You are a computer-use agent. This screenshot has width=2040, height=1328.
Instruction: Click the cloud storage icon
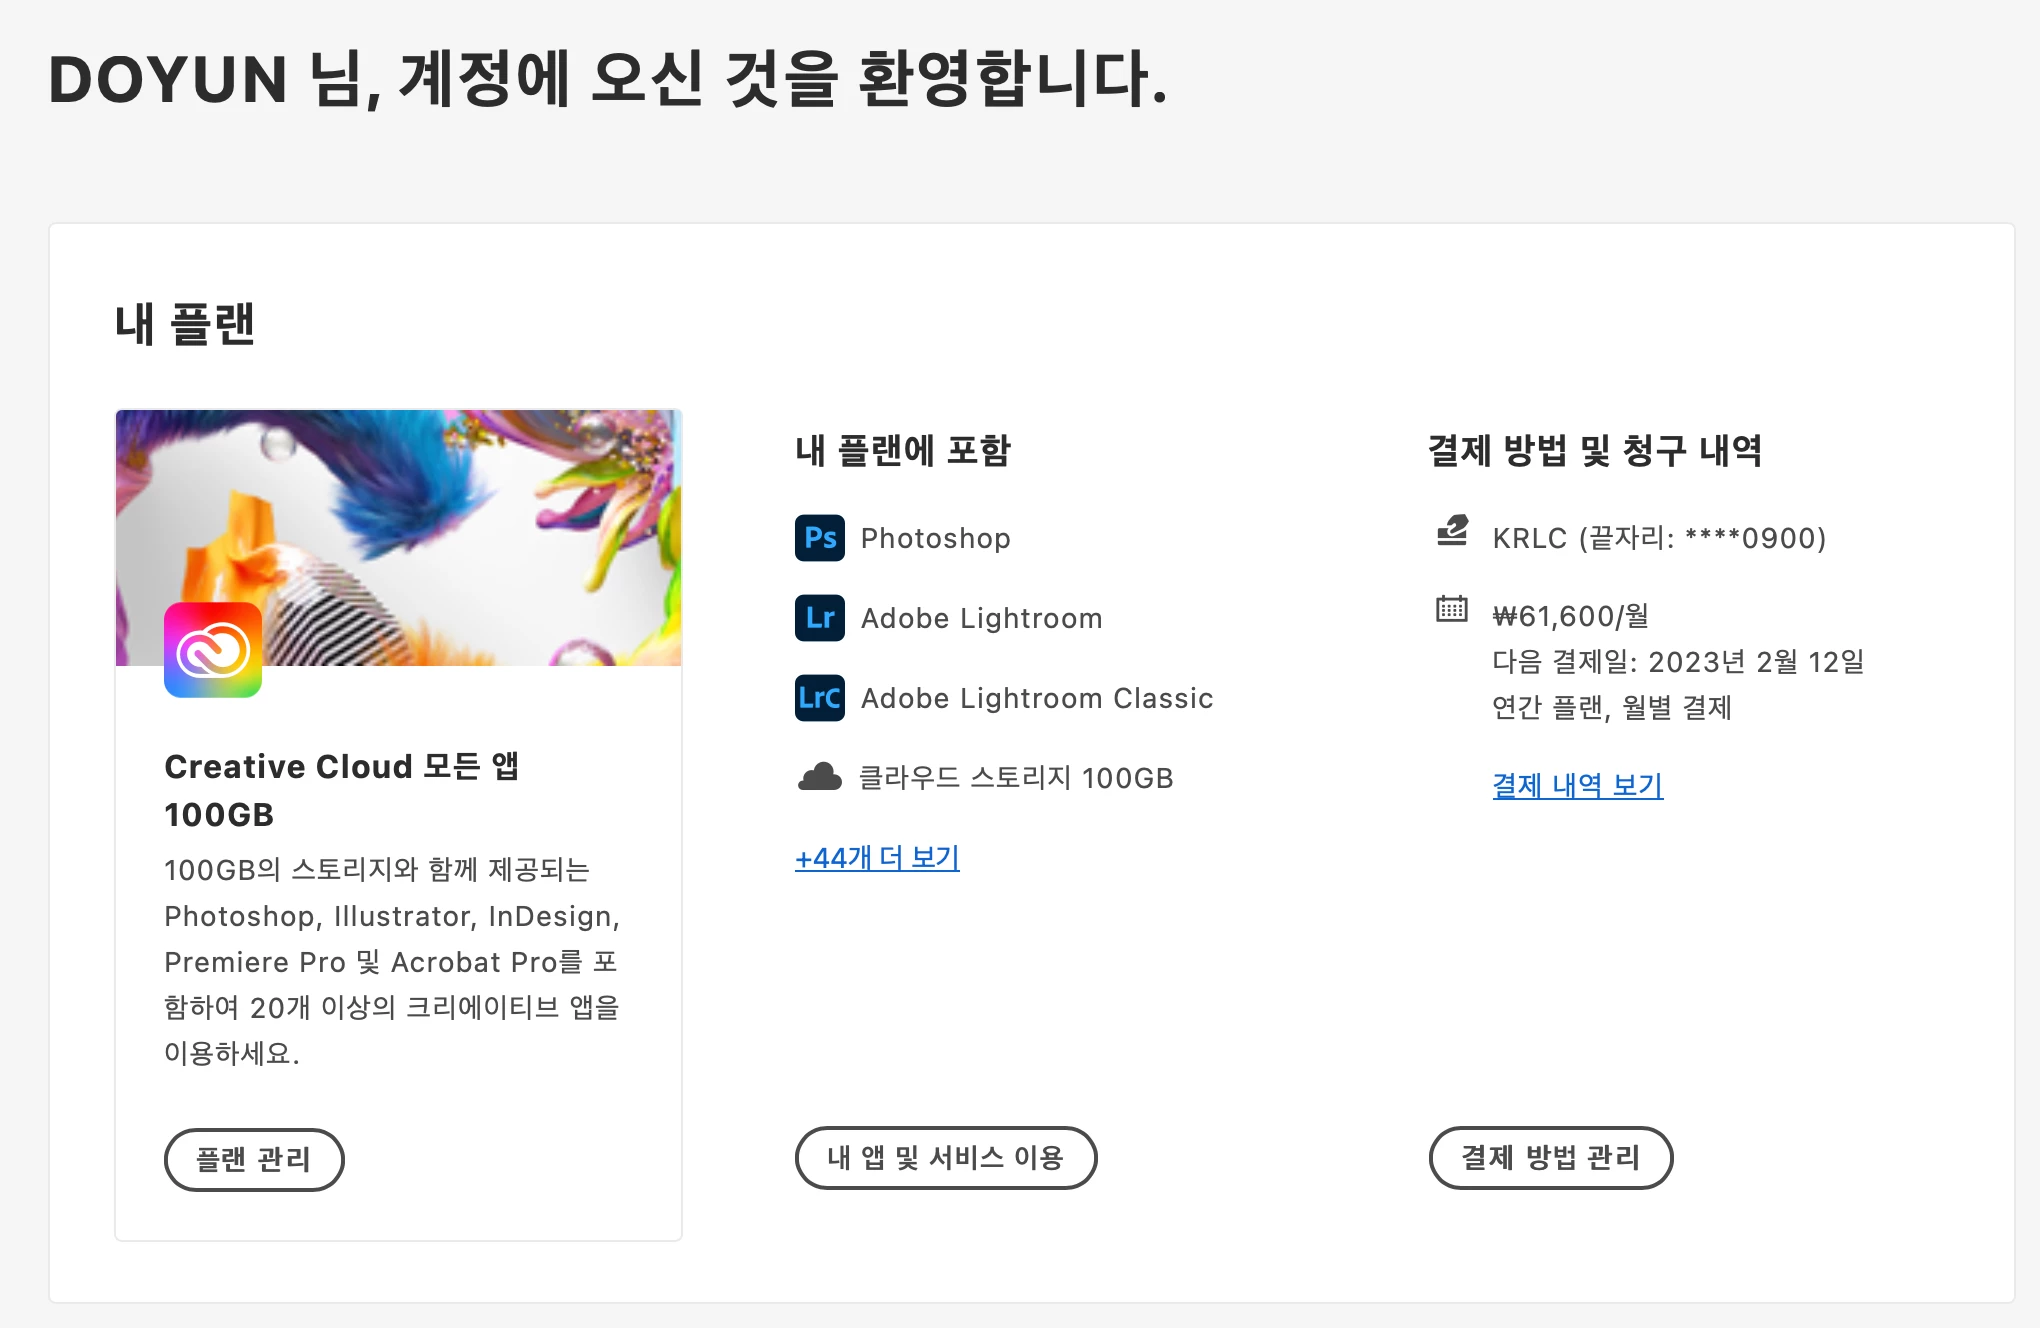click(x=819, y=777)
